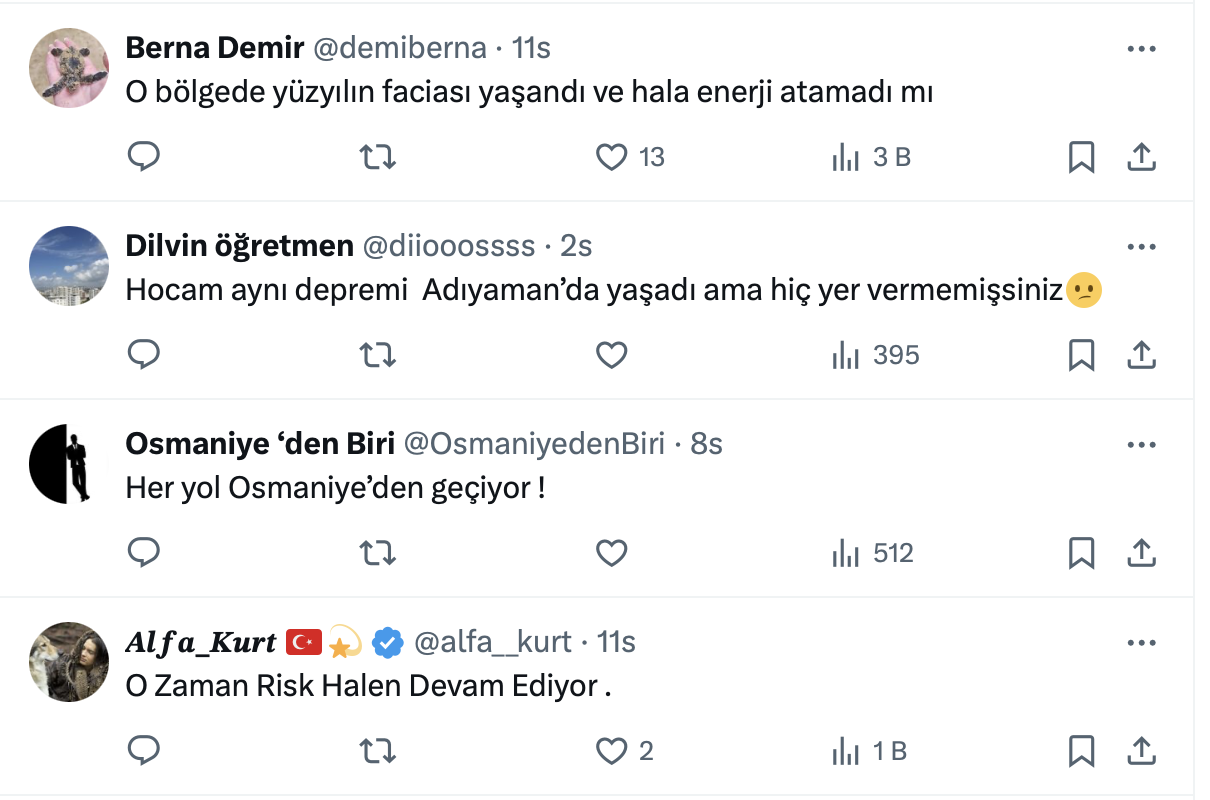Click Berna Demir's avatar image
The image size is (1210, 800).
click(68, 67)
